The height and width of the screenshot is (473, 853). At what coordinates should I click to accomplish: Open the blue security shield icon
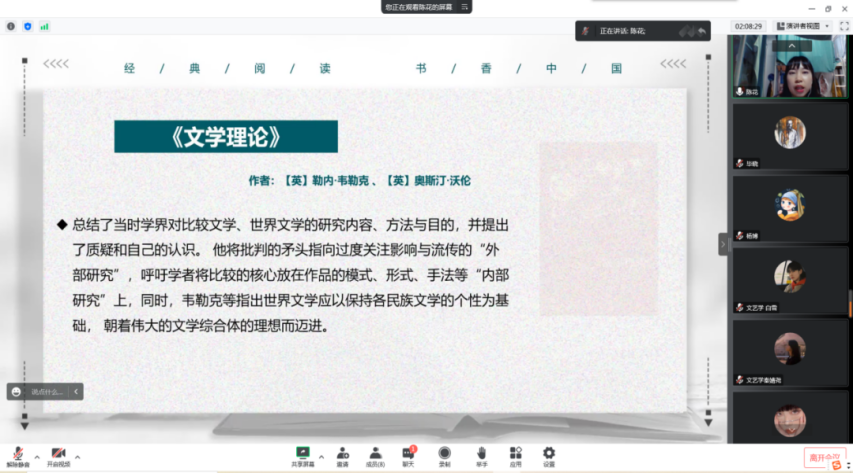click(x=27, y=26)
